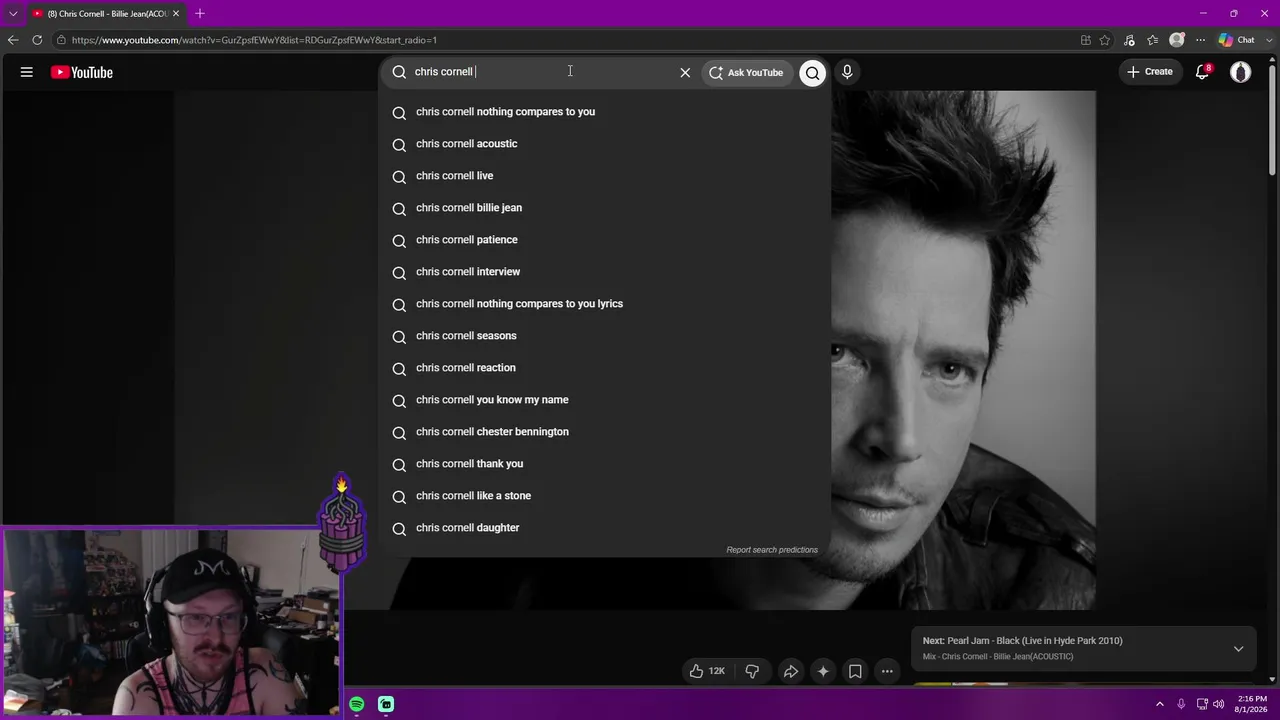Click the taskbar microphone tray icon

click(1181, 704)
